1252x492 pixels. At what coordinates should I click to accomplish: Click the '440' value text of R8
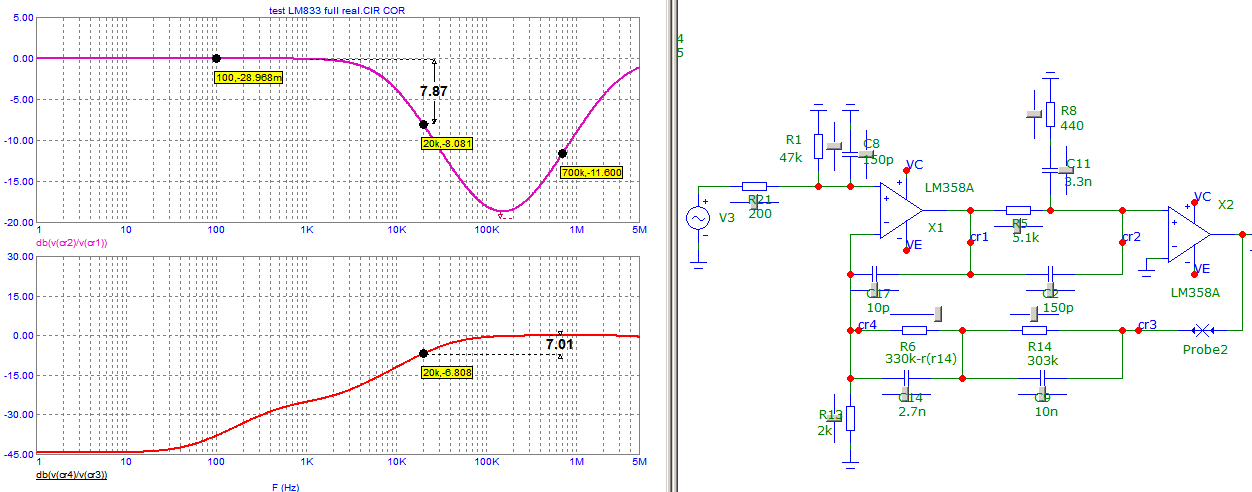[x=1072, y=126]
